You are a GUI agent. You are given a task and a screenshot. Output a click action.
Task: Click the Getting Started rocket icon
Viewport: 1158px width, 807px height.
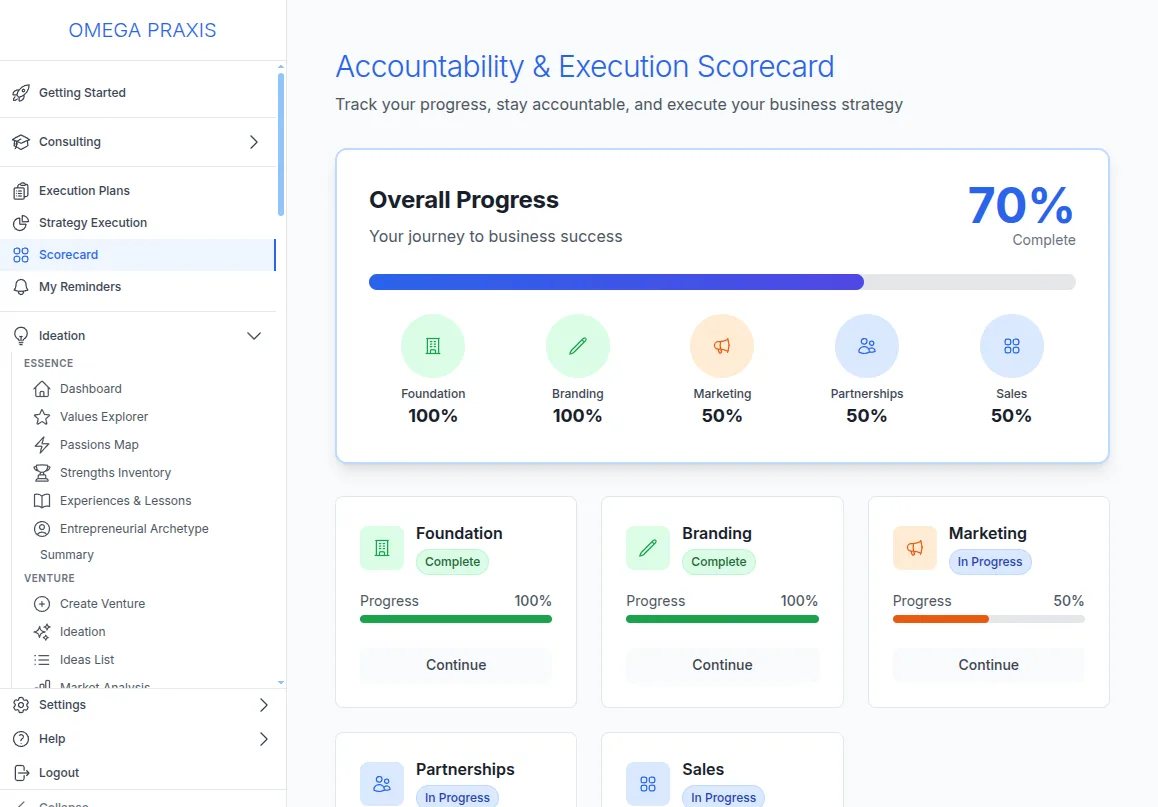pos(21,93)
